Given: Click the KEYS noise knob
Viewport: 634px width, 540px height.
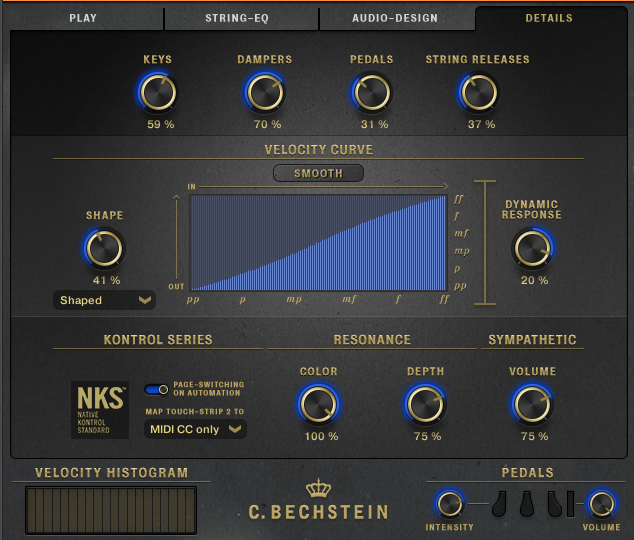Looking at the screenshot, I should pyautogui.click(x=158, y=93).
